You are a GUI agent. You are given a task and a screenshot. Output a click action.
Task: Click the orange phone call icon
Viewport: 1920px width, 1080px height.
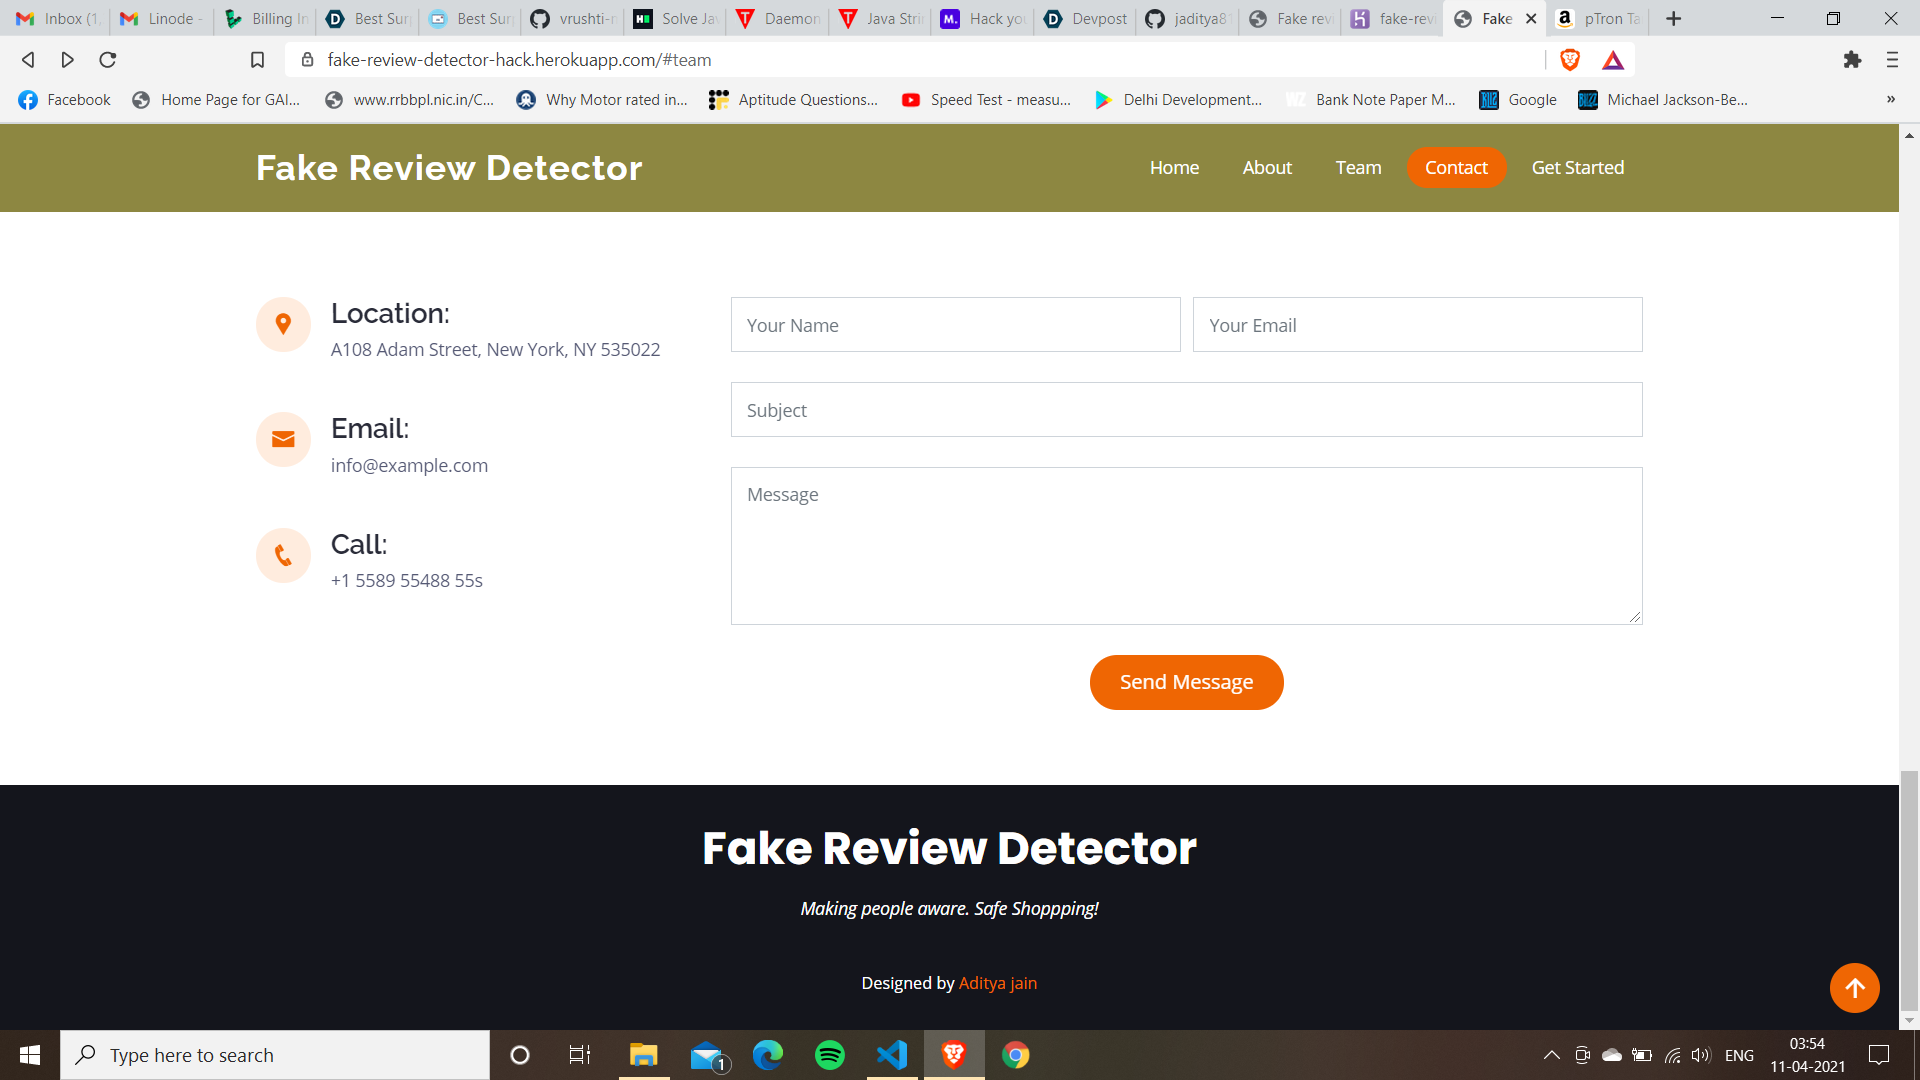pyautogui.click(x=283, y=555)
